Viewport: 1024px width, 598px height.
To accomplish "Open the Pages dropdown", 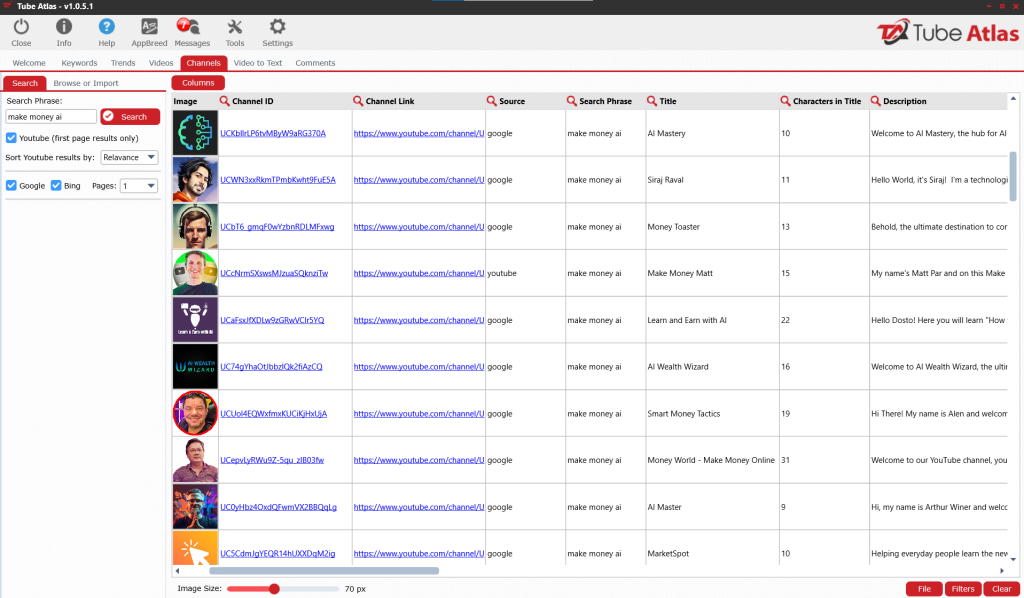I will click(x=138, y=186).
